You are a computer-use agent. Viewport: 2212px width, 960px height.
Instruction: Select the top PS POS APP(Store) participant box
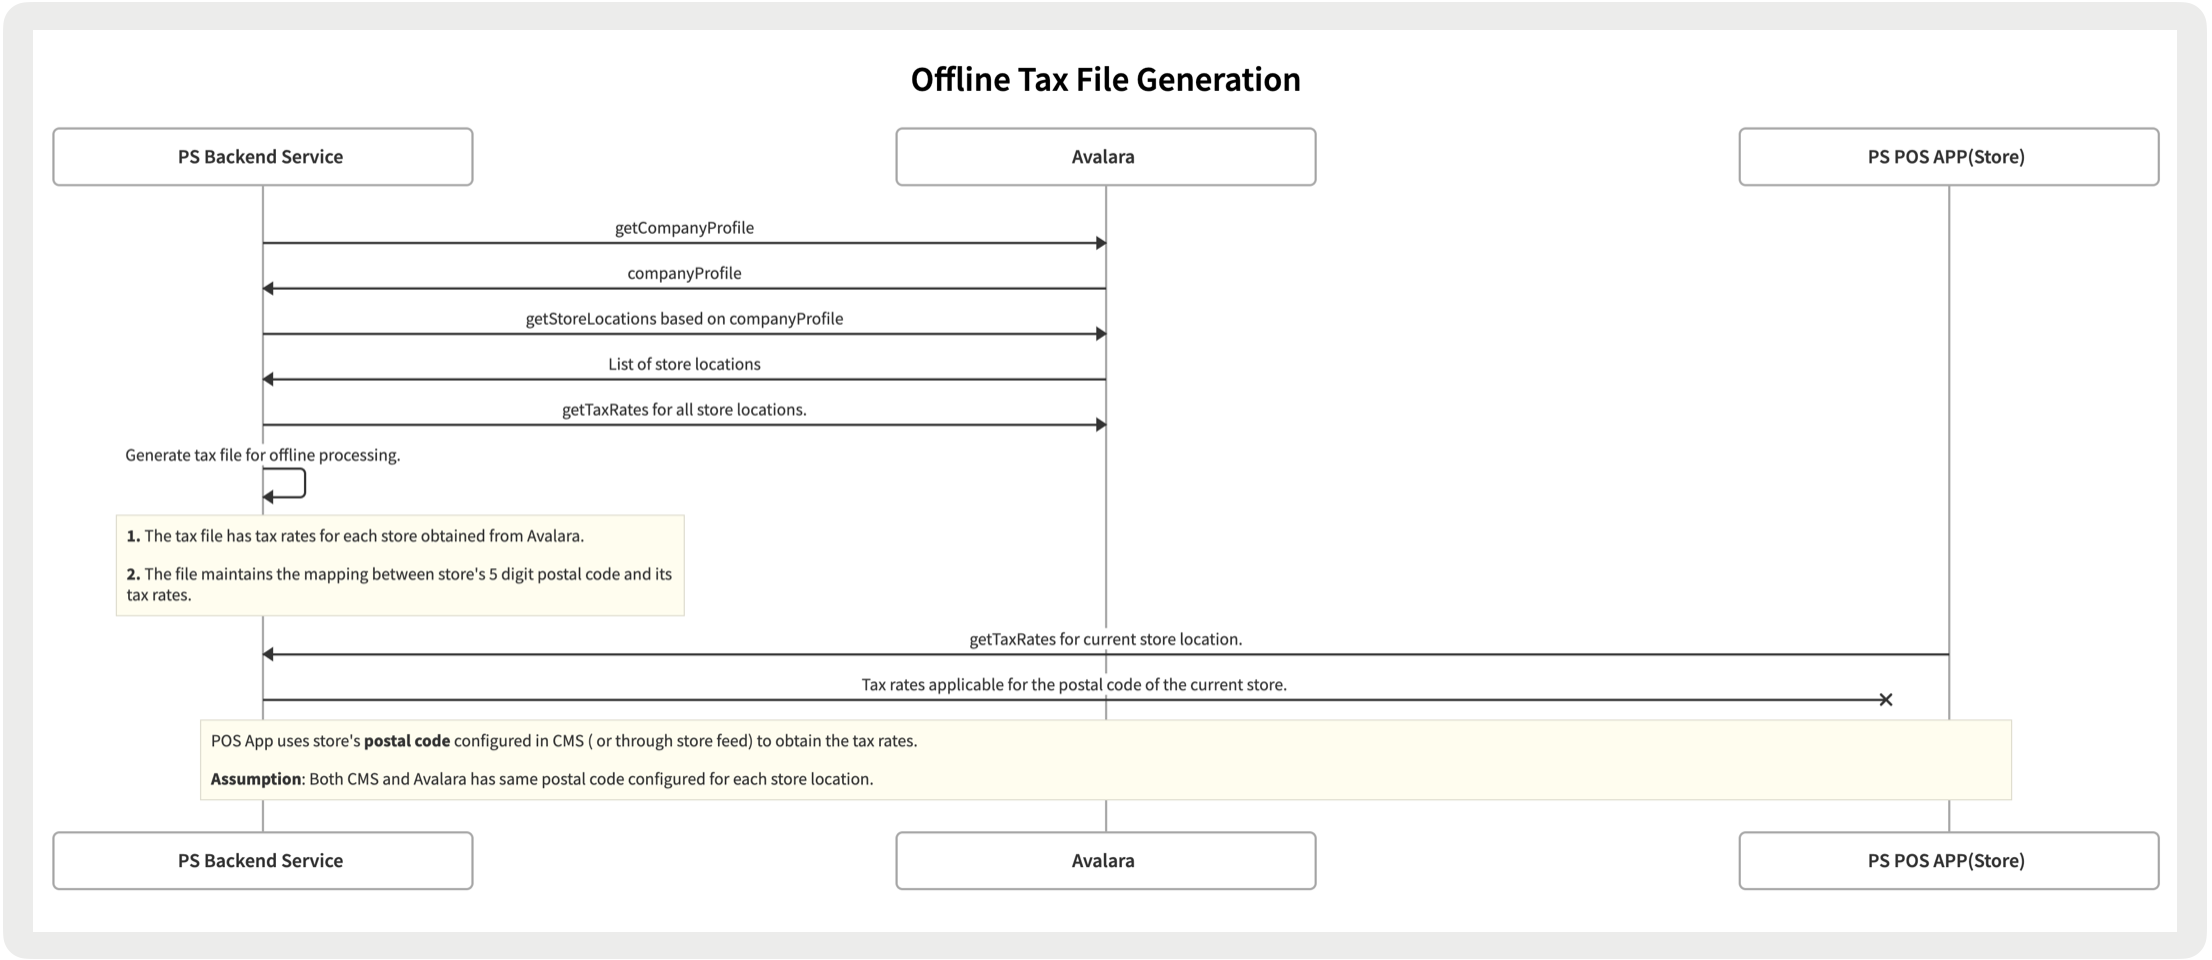1949,157
